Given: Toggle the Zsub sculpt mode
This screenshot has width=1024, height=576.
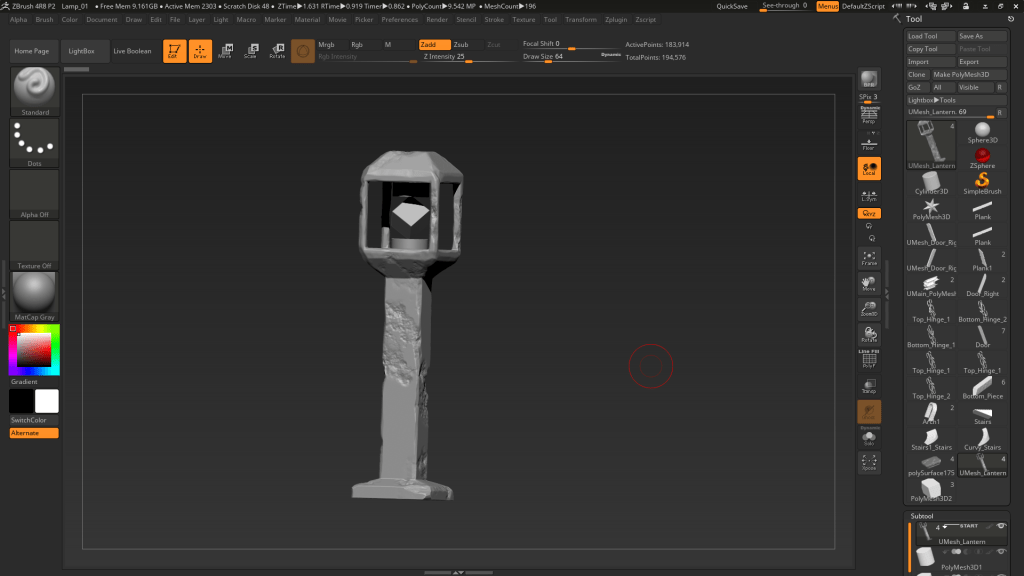Looking at the screenshot, I should pos(460,45).
